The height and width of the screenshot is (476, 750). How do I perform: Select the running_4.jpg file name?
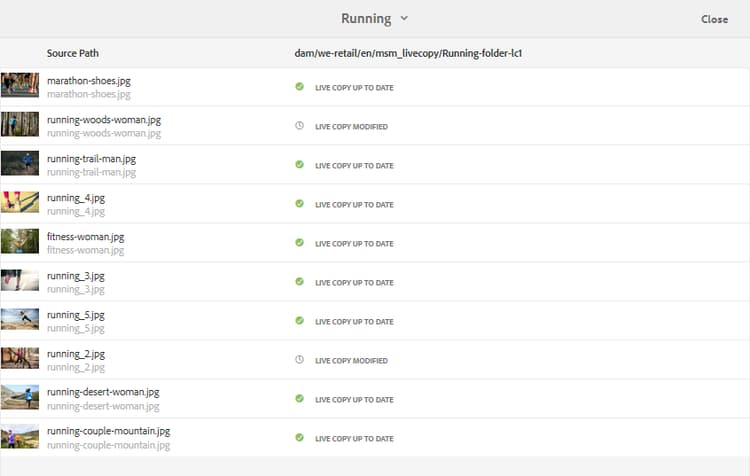point(76,198)
